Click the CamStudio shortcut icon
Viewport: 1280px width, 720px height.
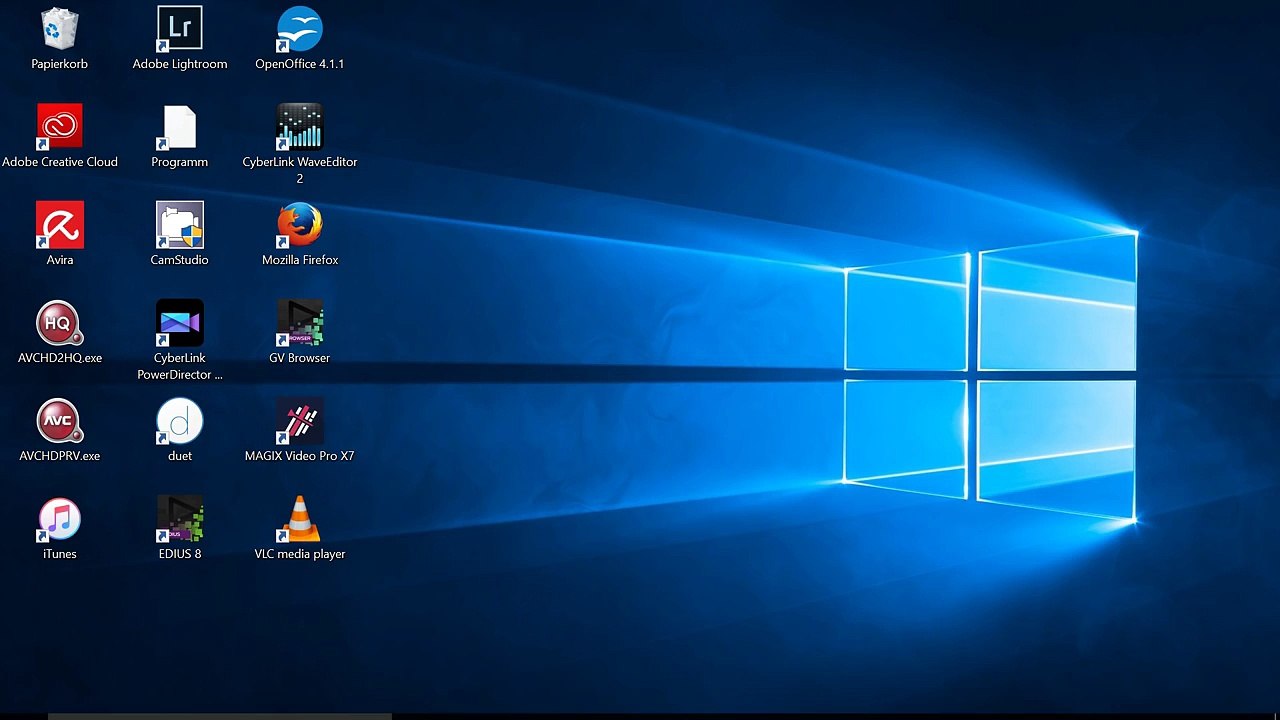click(x=180, y=225)
